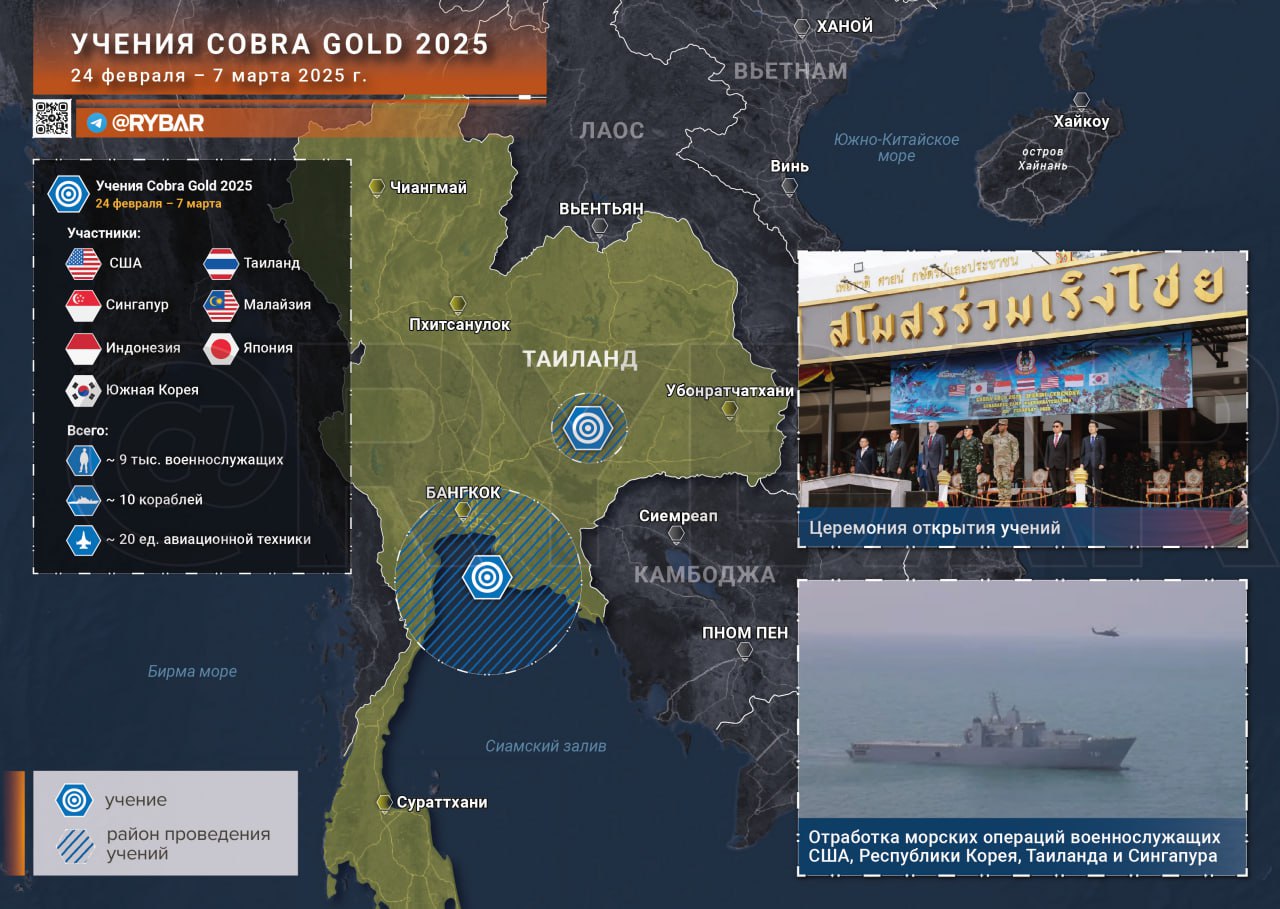
Task: Click the exercise target marker in central Thailand
Action: [x=588, y=428]
